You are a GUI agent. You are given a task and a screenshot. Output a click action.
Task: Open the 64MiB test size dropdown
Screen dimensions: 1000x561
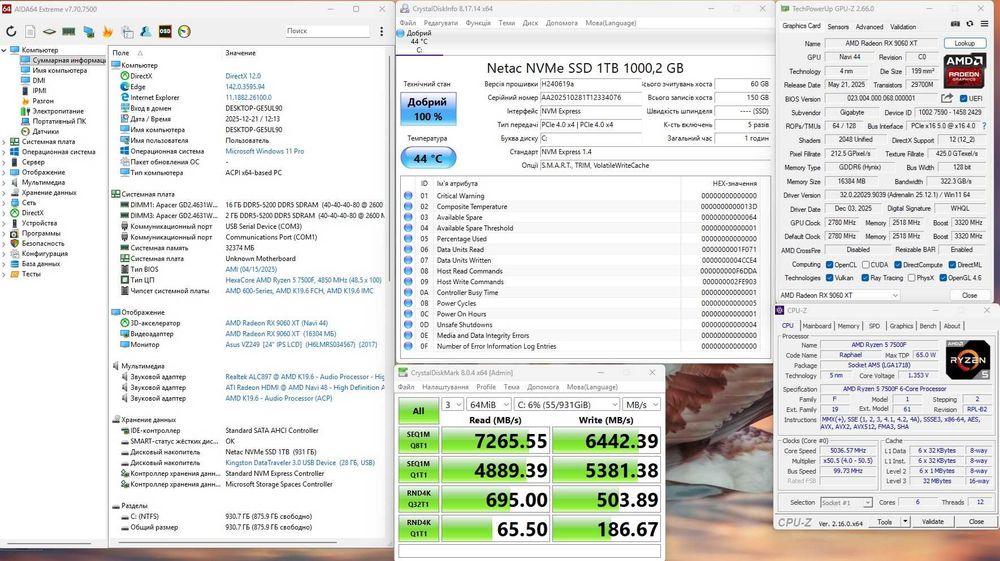(489, 405)
